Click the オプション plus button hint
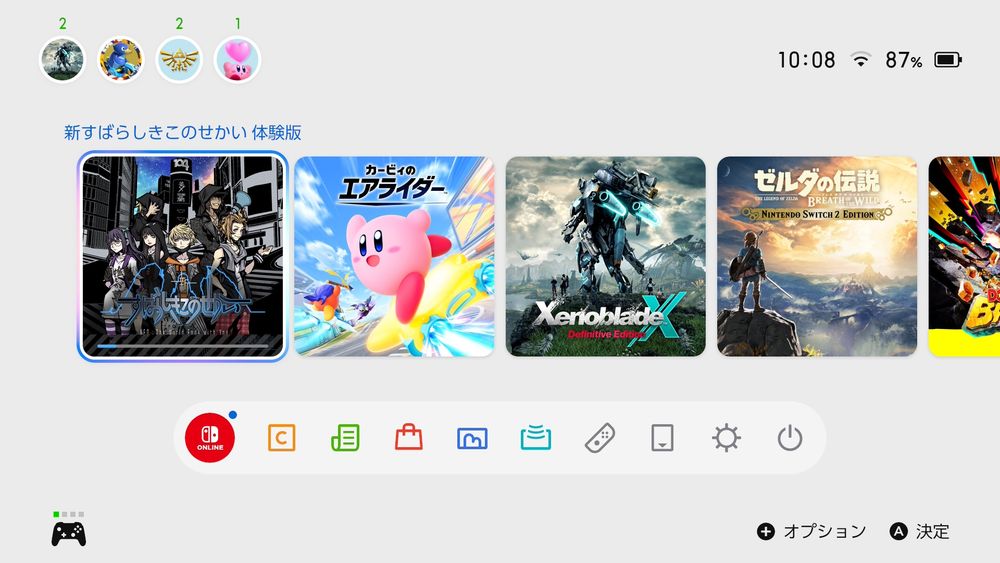This screenshot has width=1000, height=563. click(811, 531)
